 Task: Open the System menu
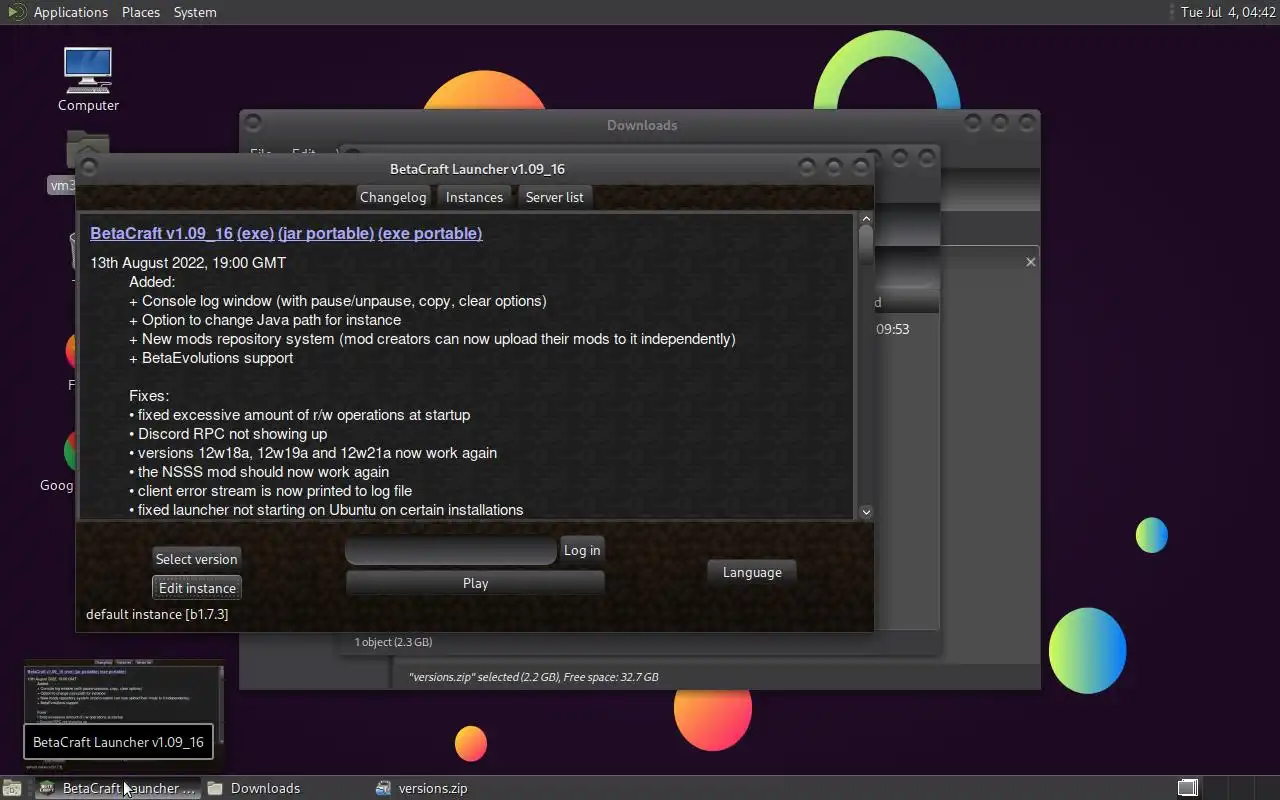(195, 12)
